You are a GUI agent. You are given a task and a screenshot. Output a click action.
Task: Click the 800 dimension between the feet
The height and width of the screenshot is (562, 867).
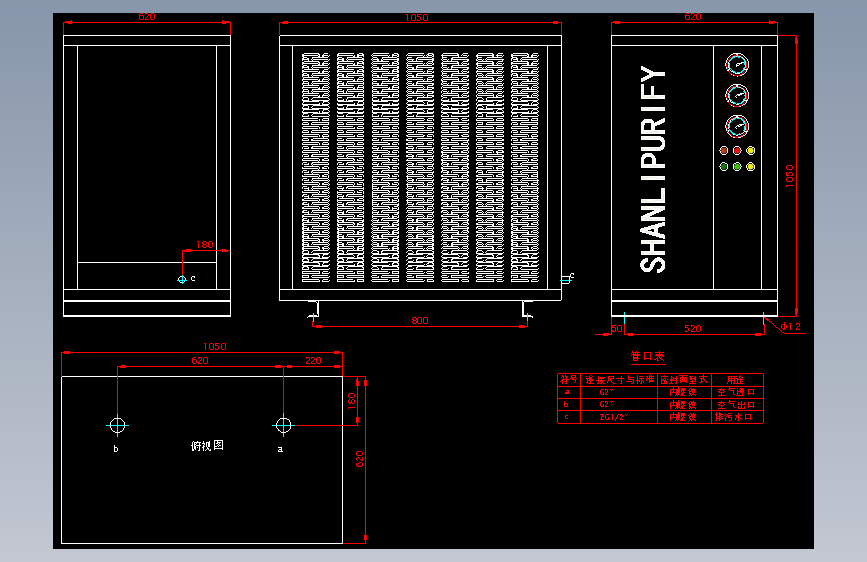click(420, 320)
